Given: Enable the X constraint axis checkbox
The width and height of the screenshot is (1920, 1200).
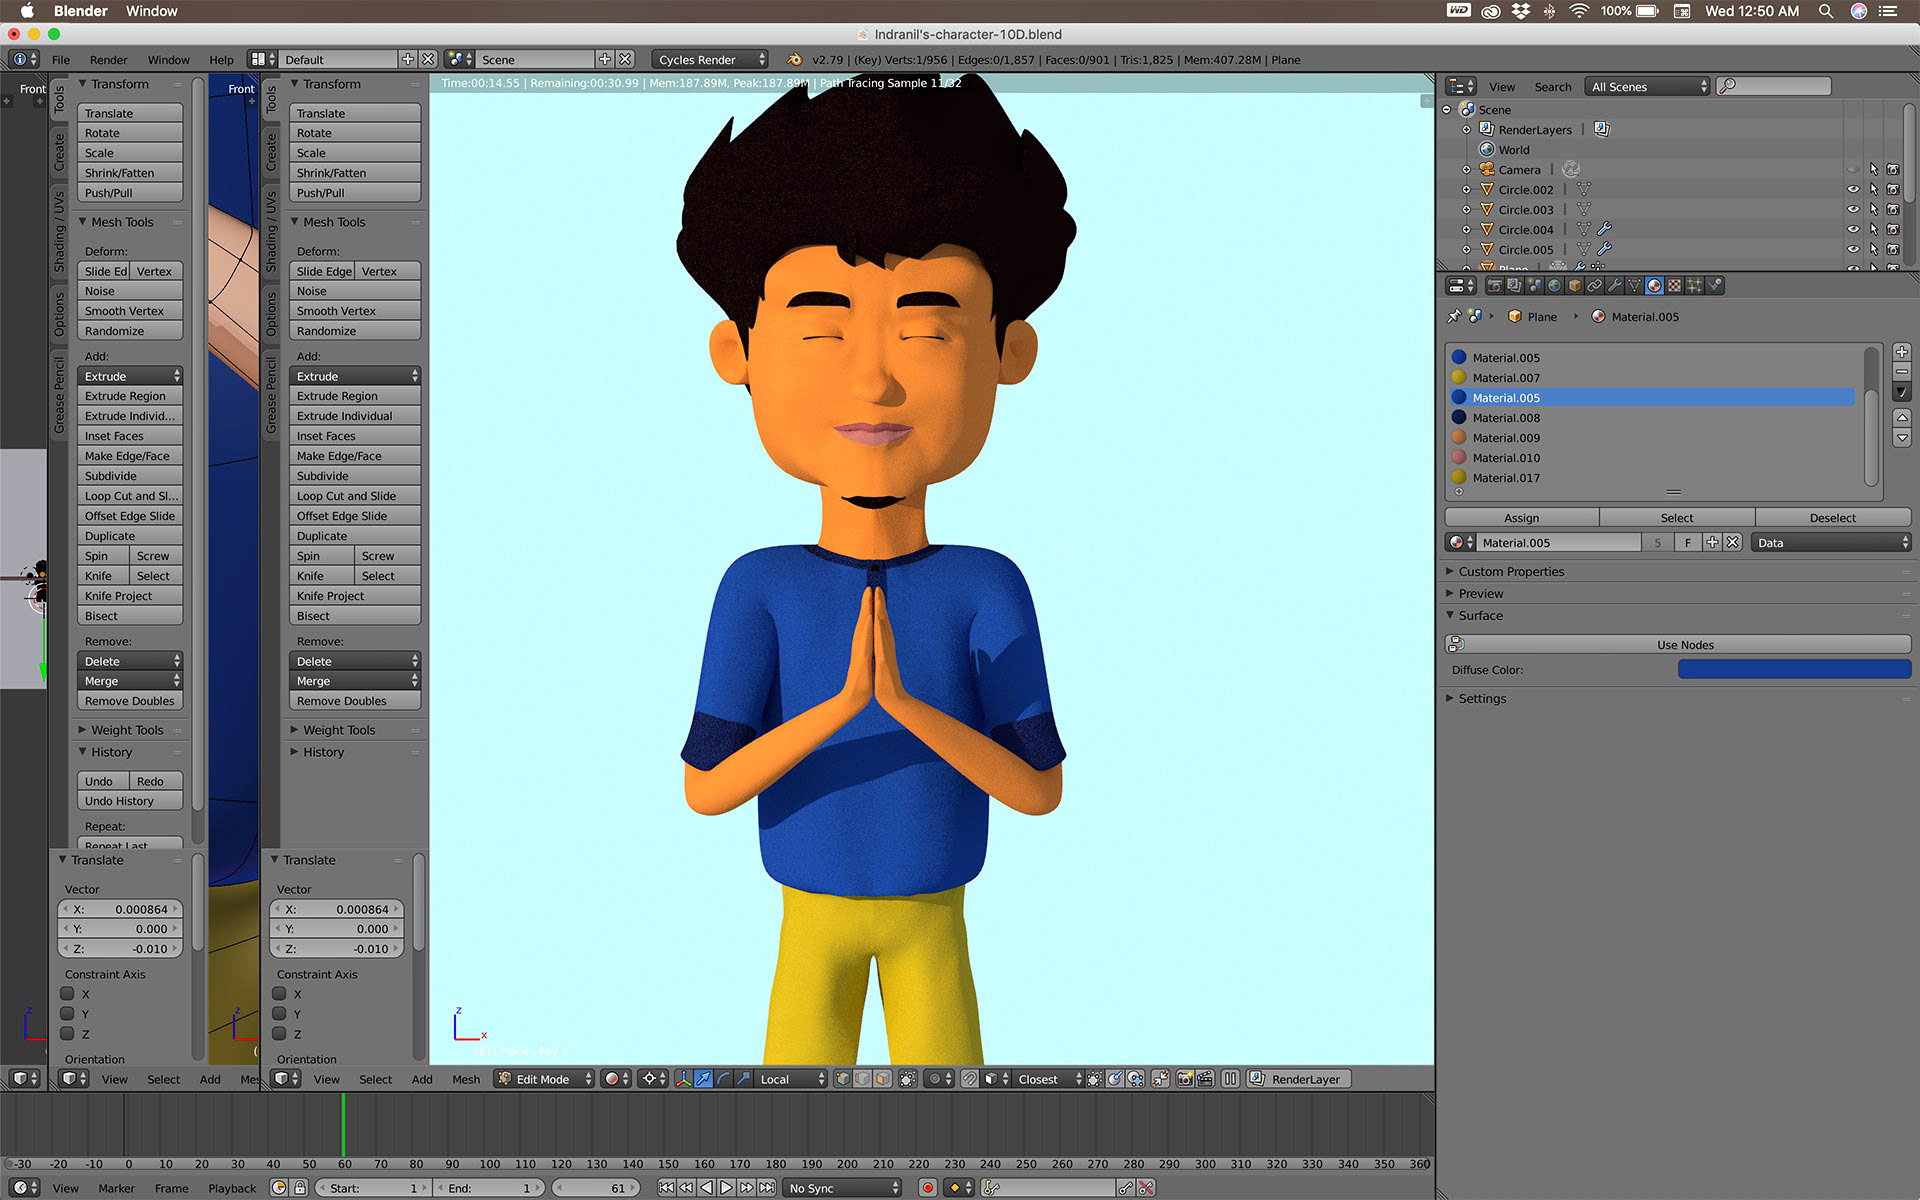Looking at the screenshot, I should pos(279,994).
